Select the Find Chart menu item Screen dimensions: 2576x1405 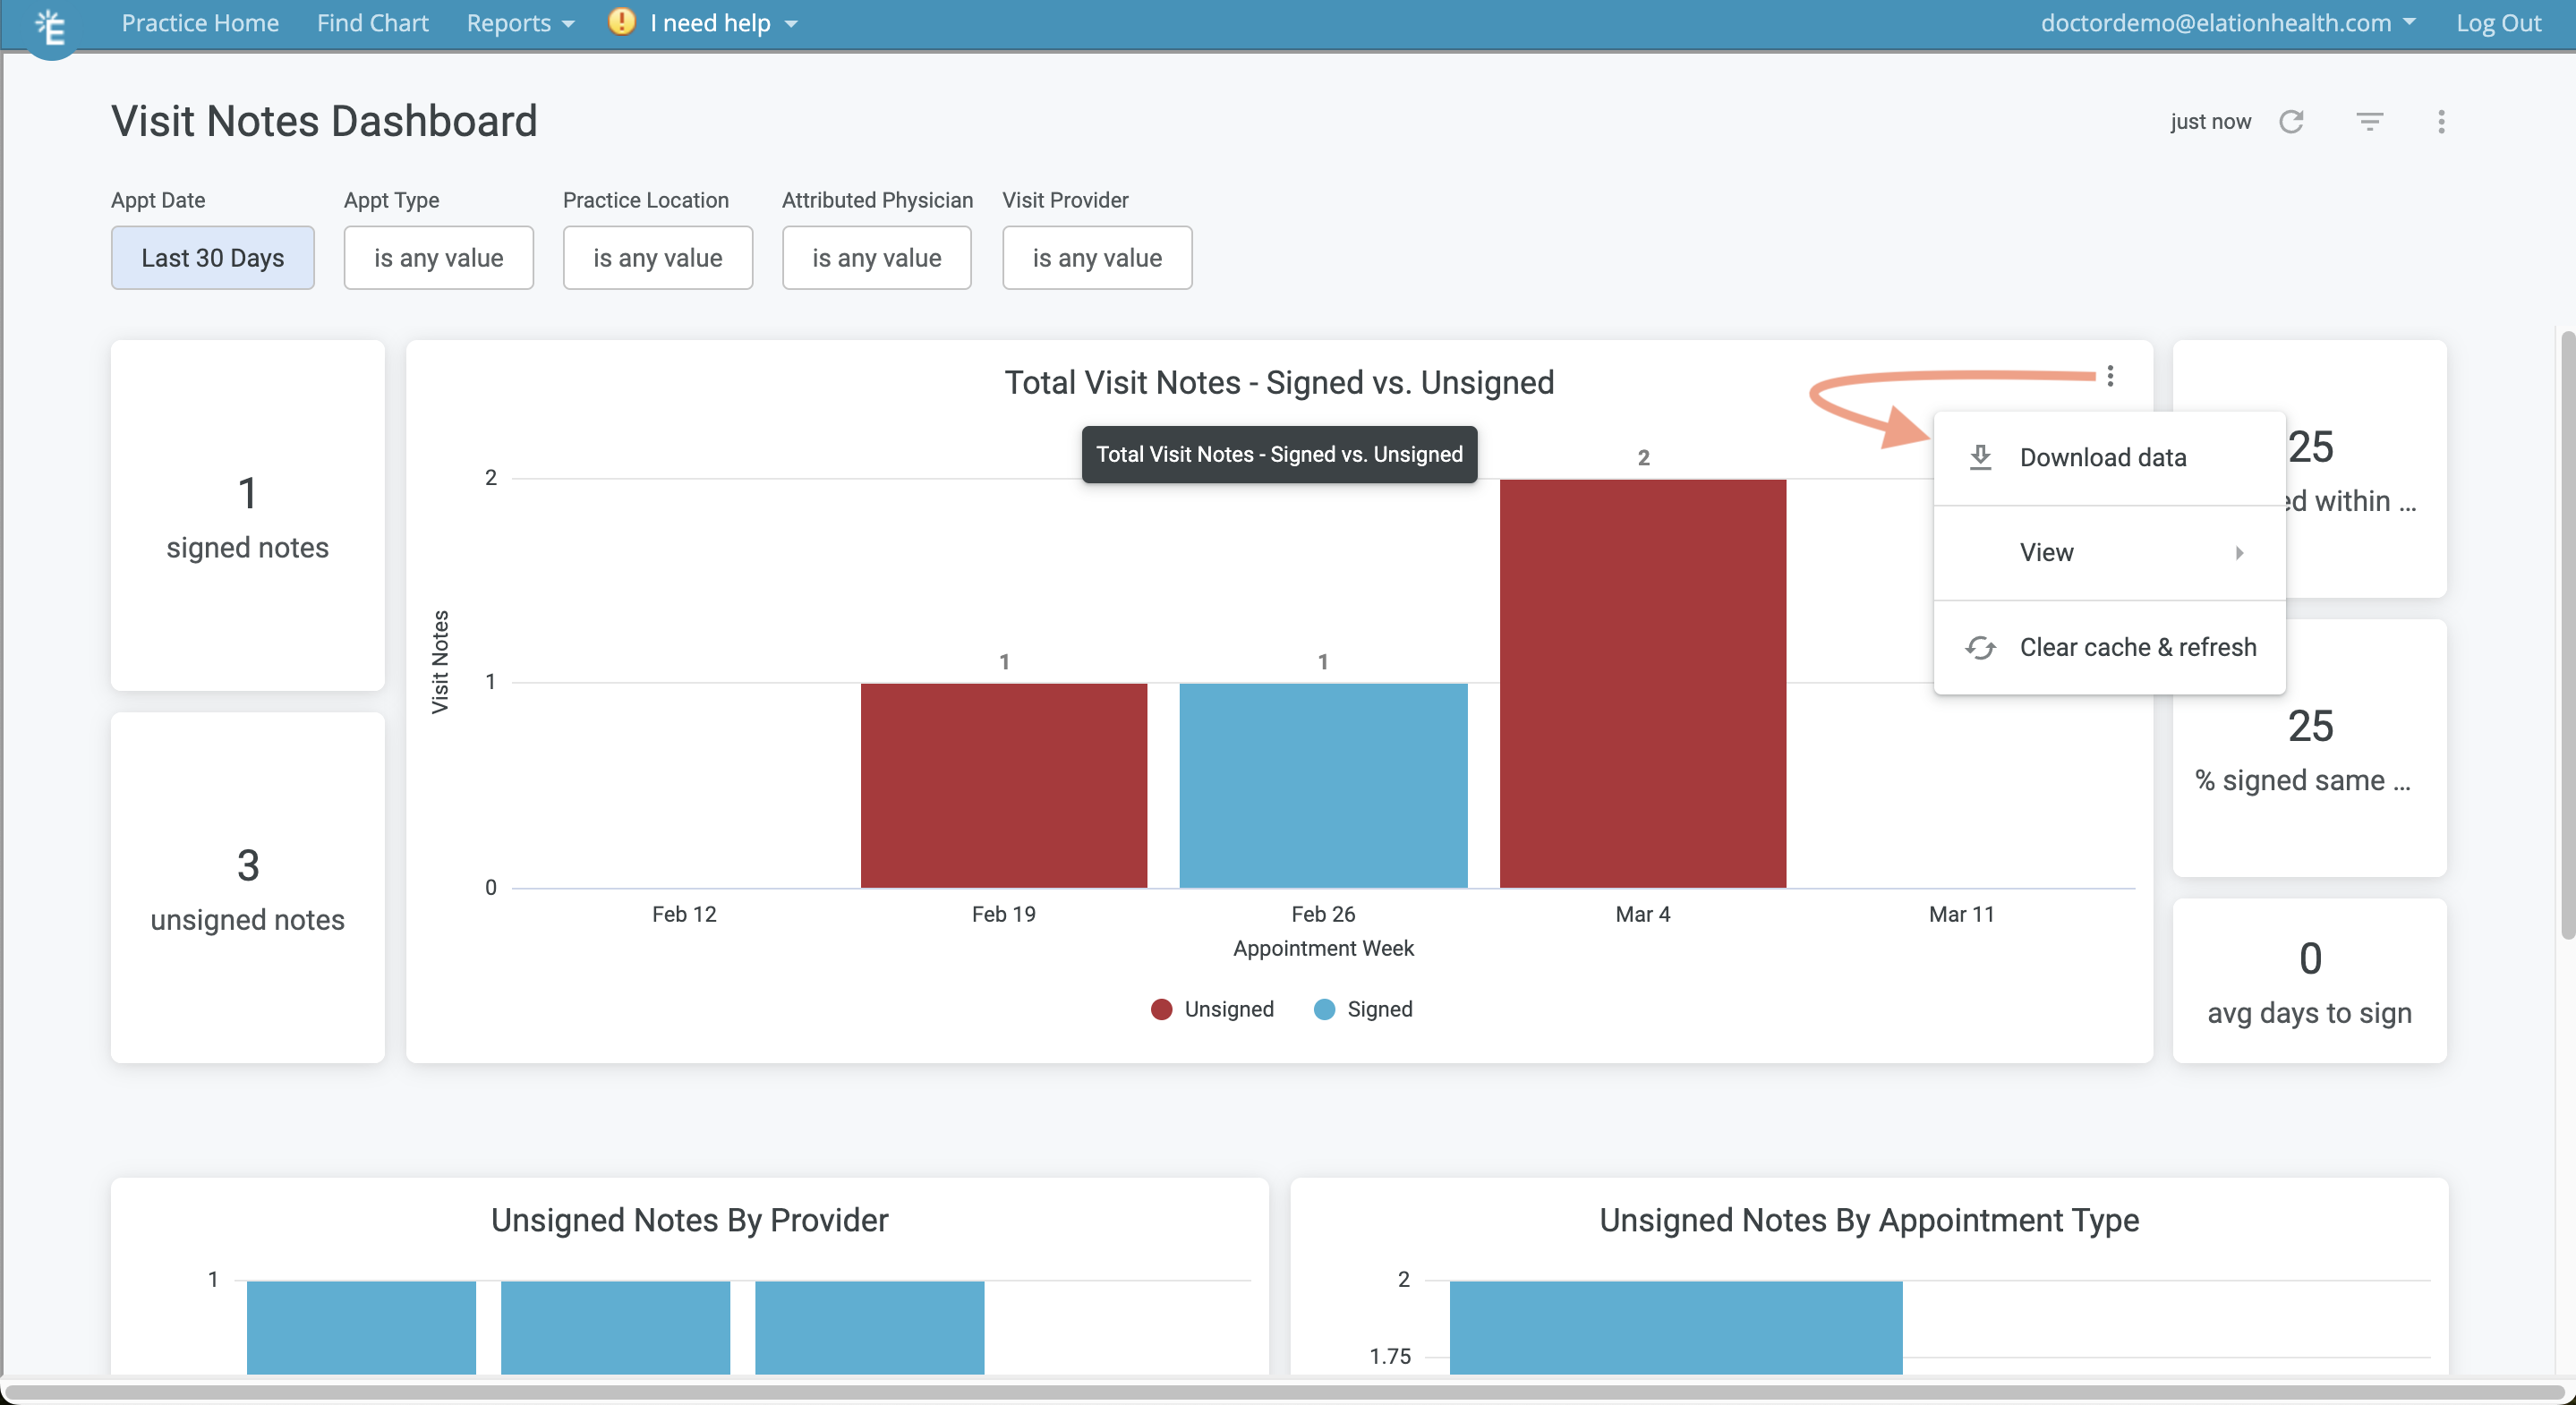click(x=372, y=22)
